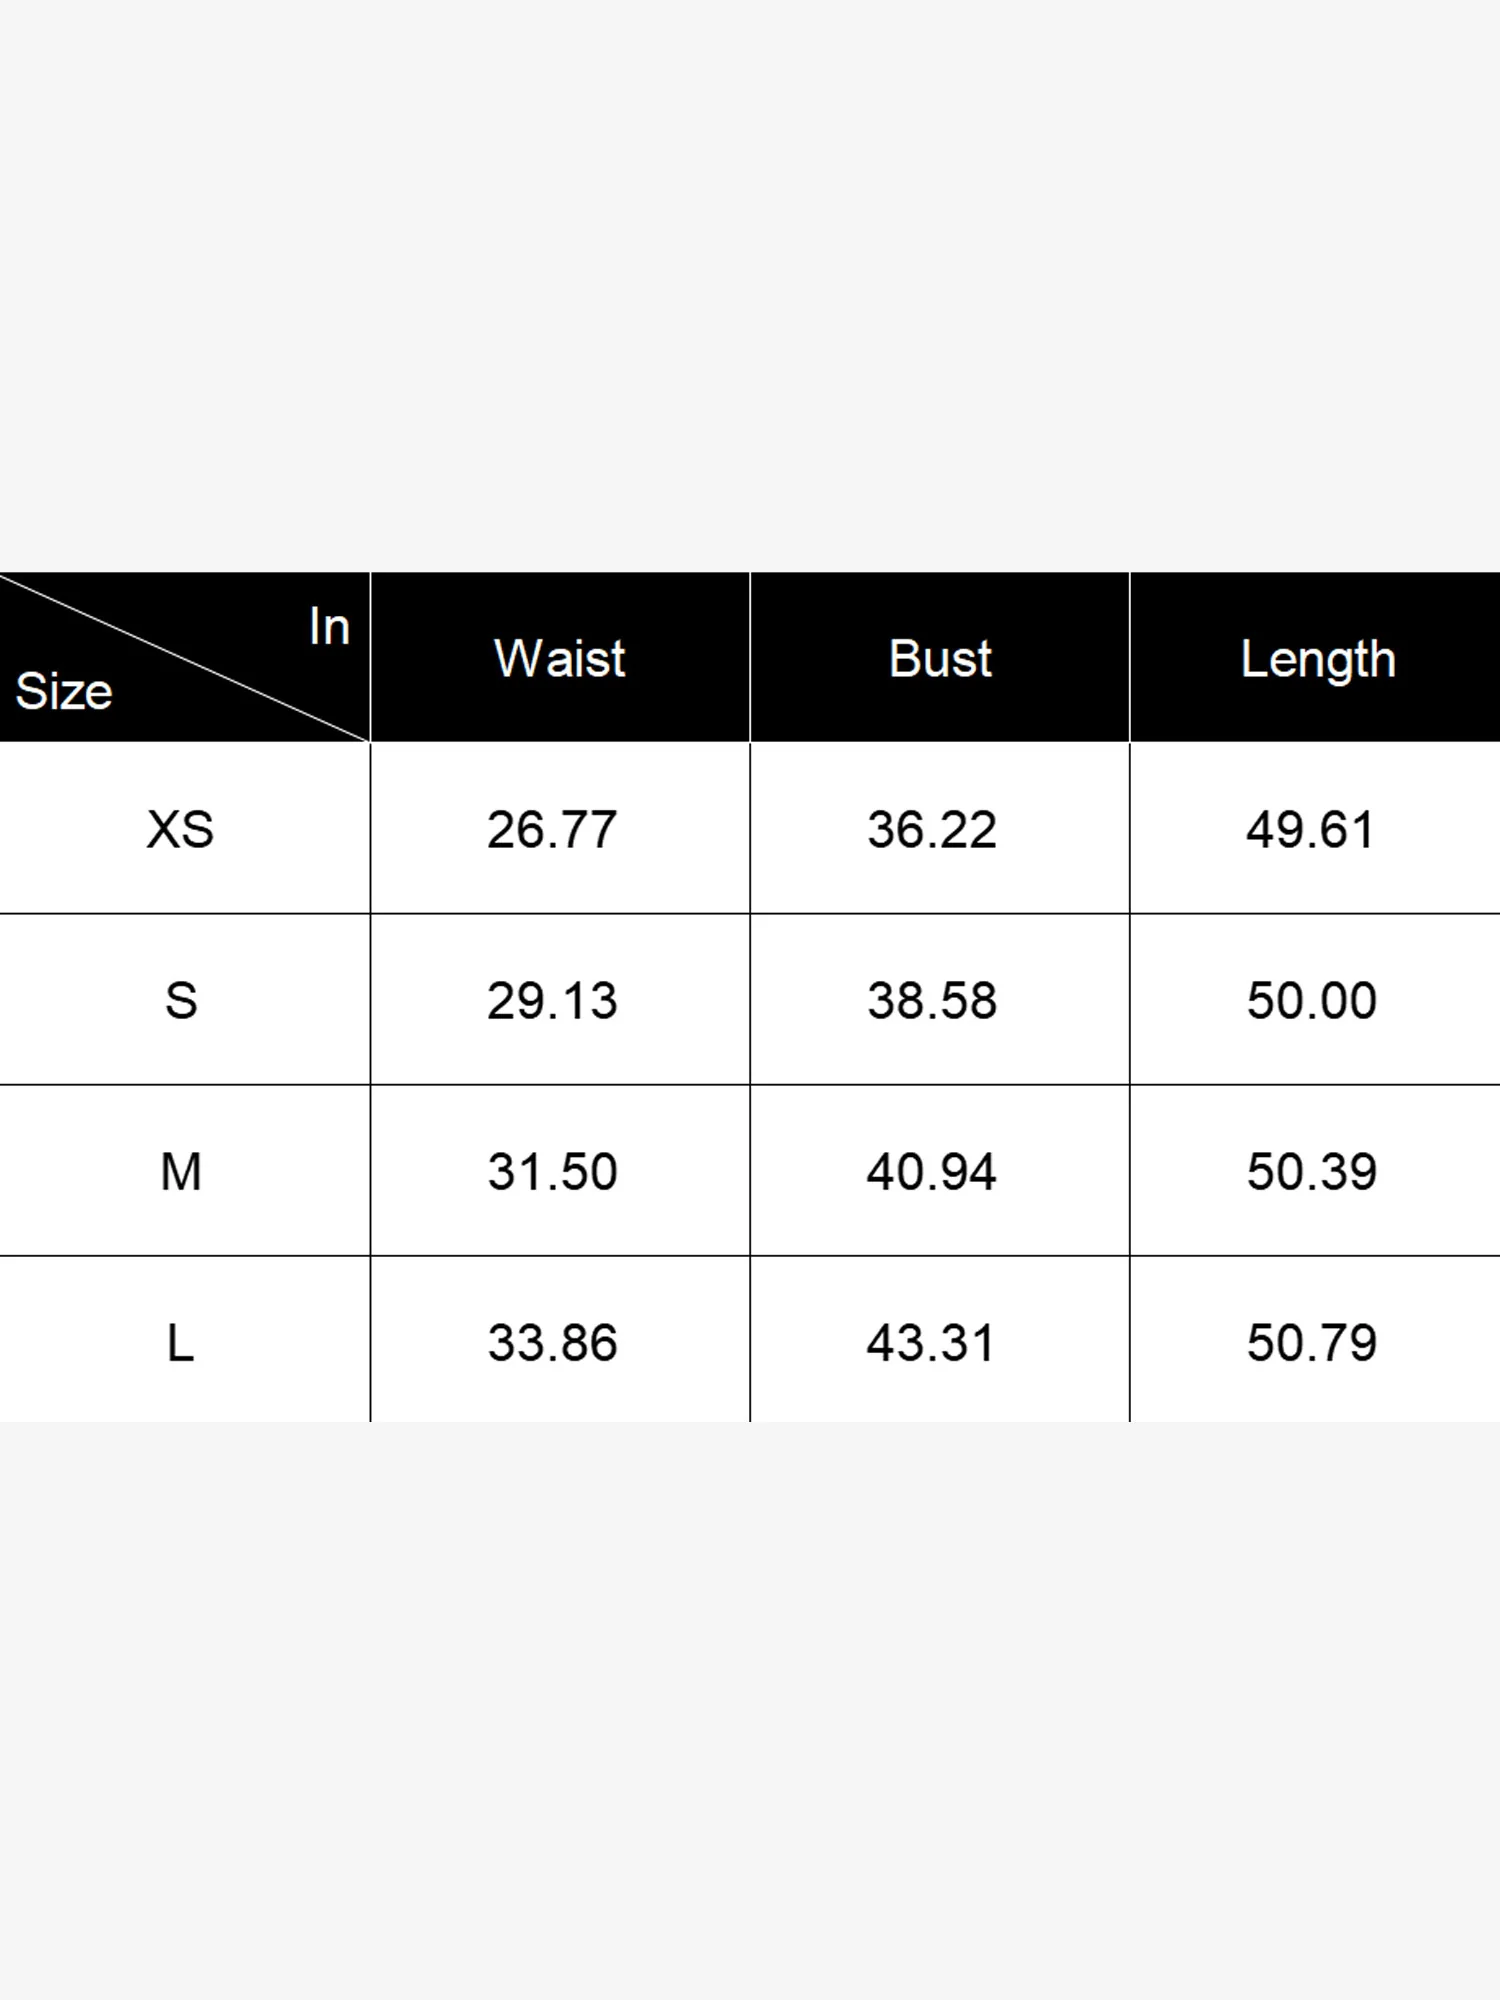Click the Bust column header
Screen dimensions: 1500x2000
click(940, 659)
